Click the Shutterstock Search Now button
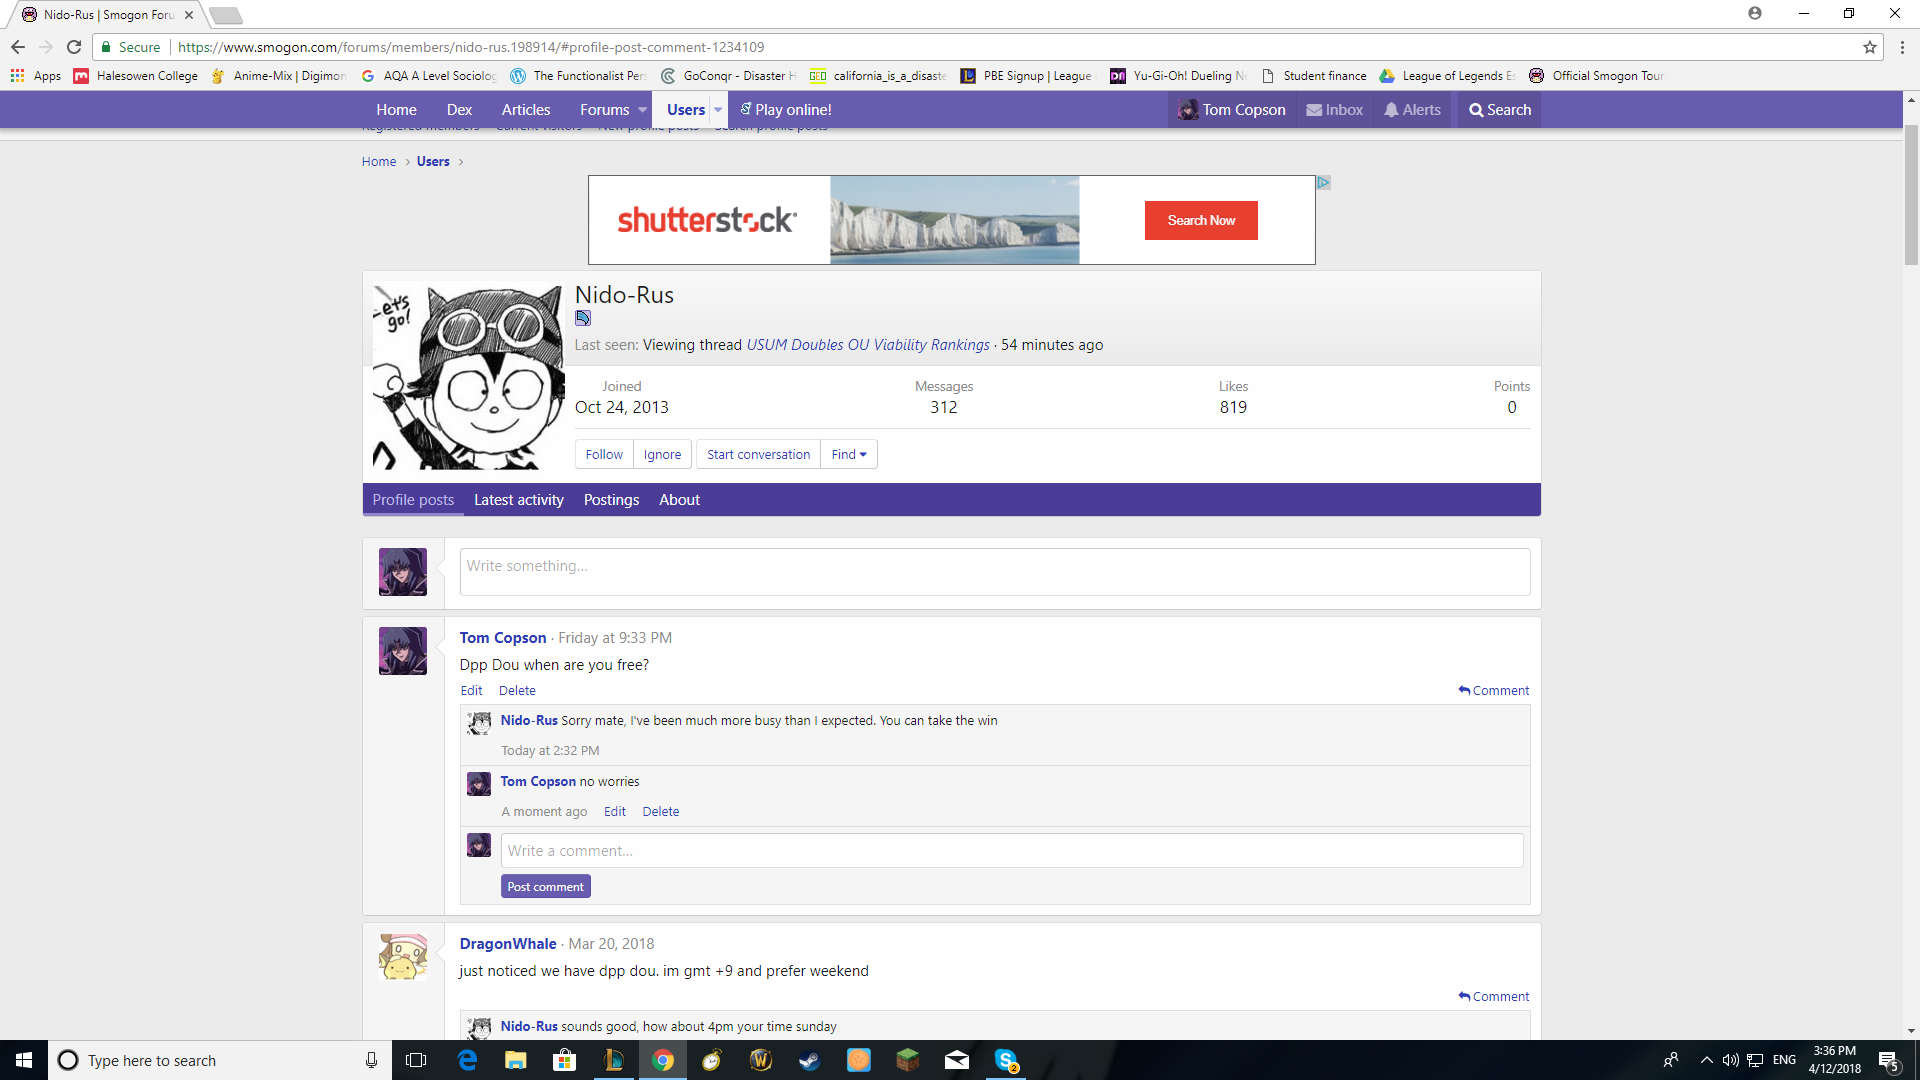Image resolution: width=1920 pixels, height=1080 pixels. [1201, 220]
